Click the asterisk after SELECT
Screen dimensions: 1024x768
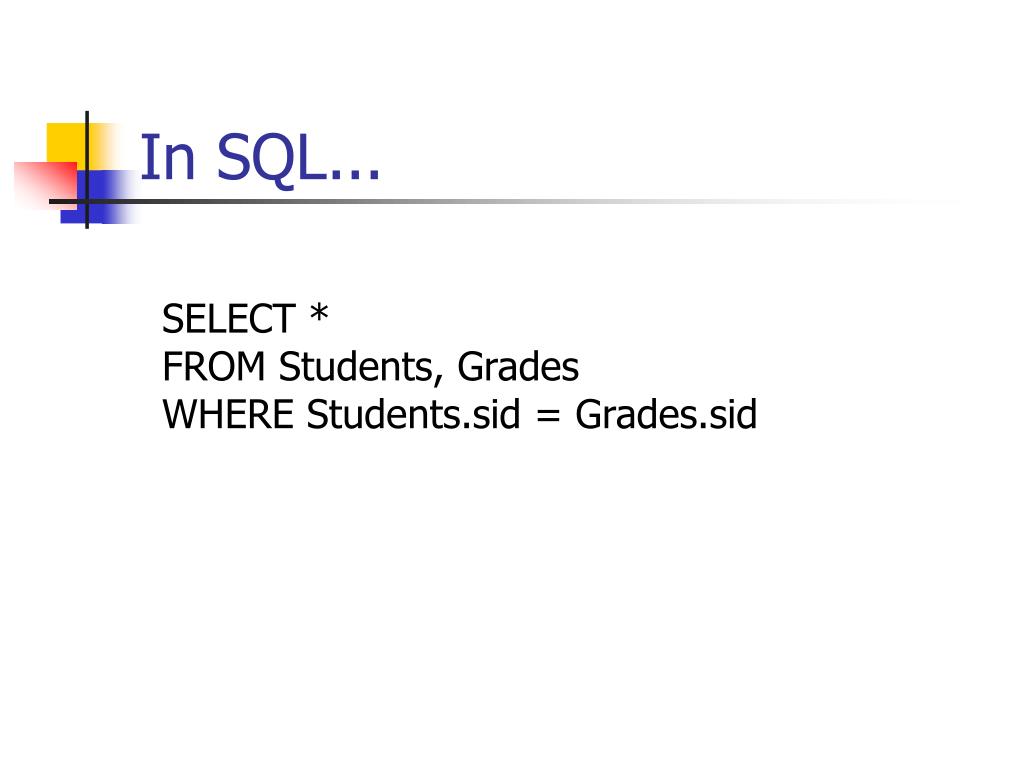point(319,313)
